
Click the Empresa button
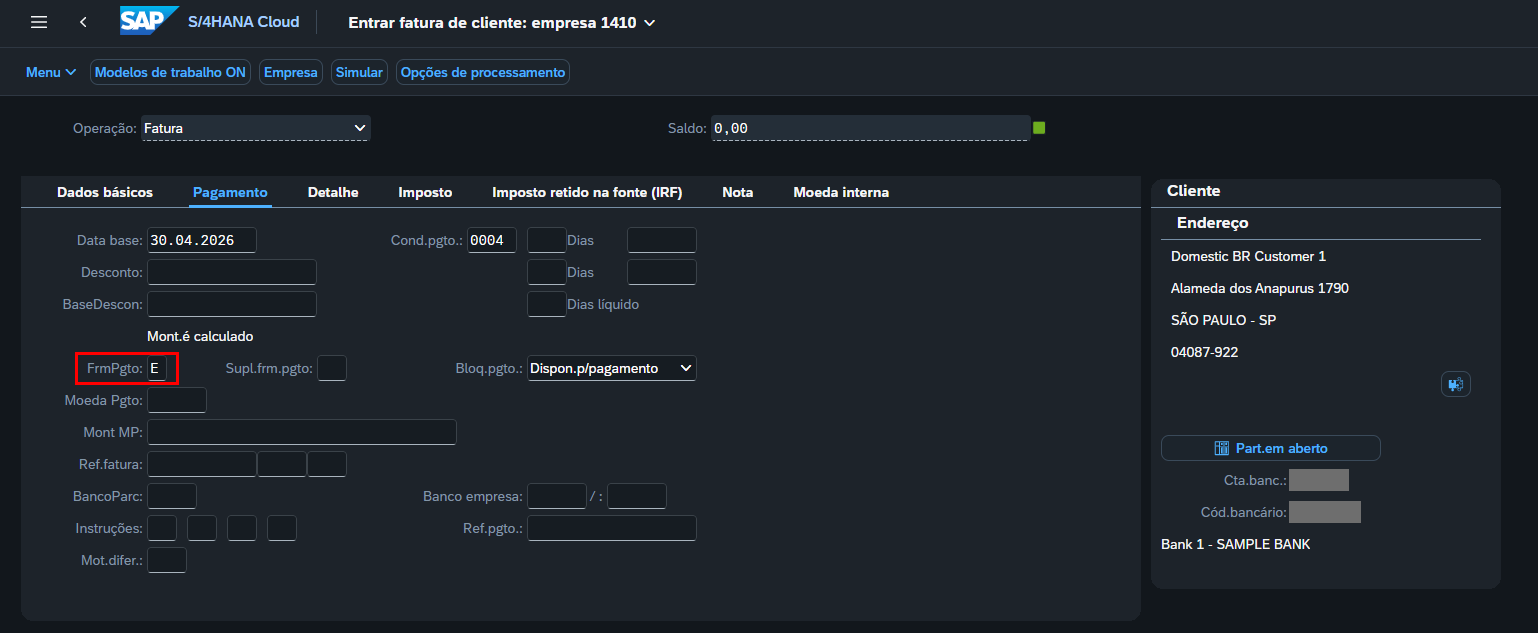coord(290,72)
